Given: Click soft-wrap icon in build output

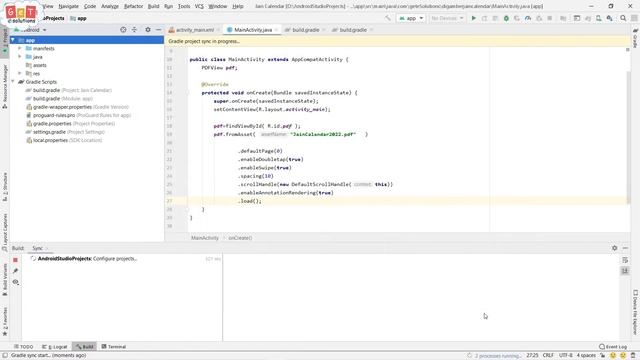Looking at the screenshot, I should 625,260.
